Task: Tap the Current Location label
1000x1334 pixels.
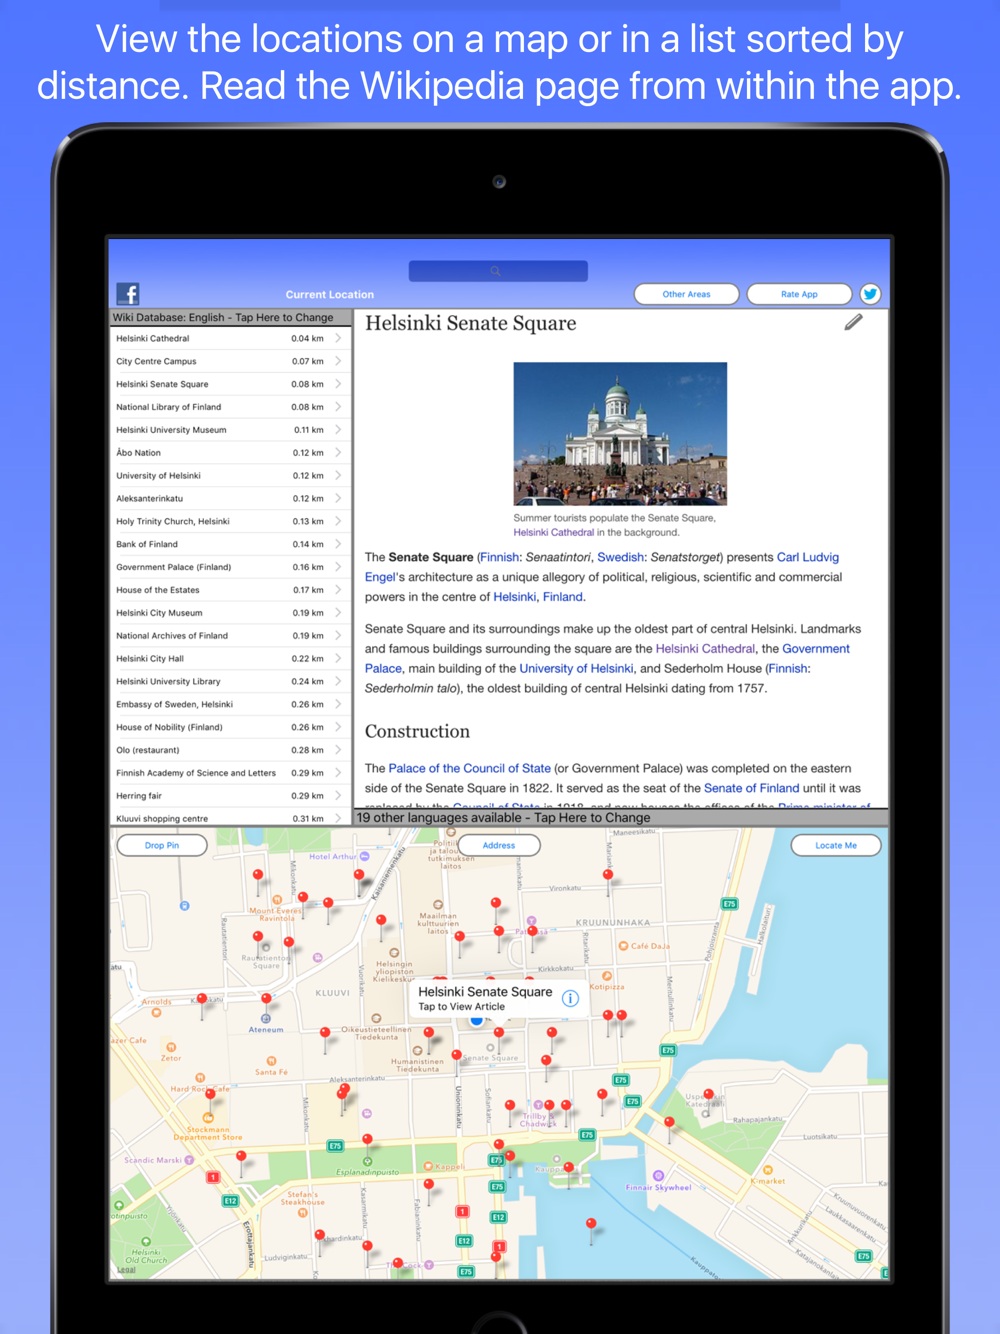Action: click(x=329, y=294)
